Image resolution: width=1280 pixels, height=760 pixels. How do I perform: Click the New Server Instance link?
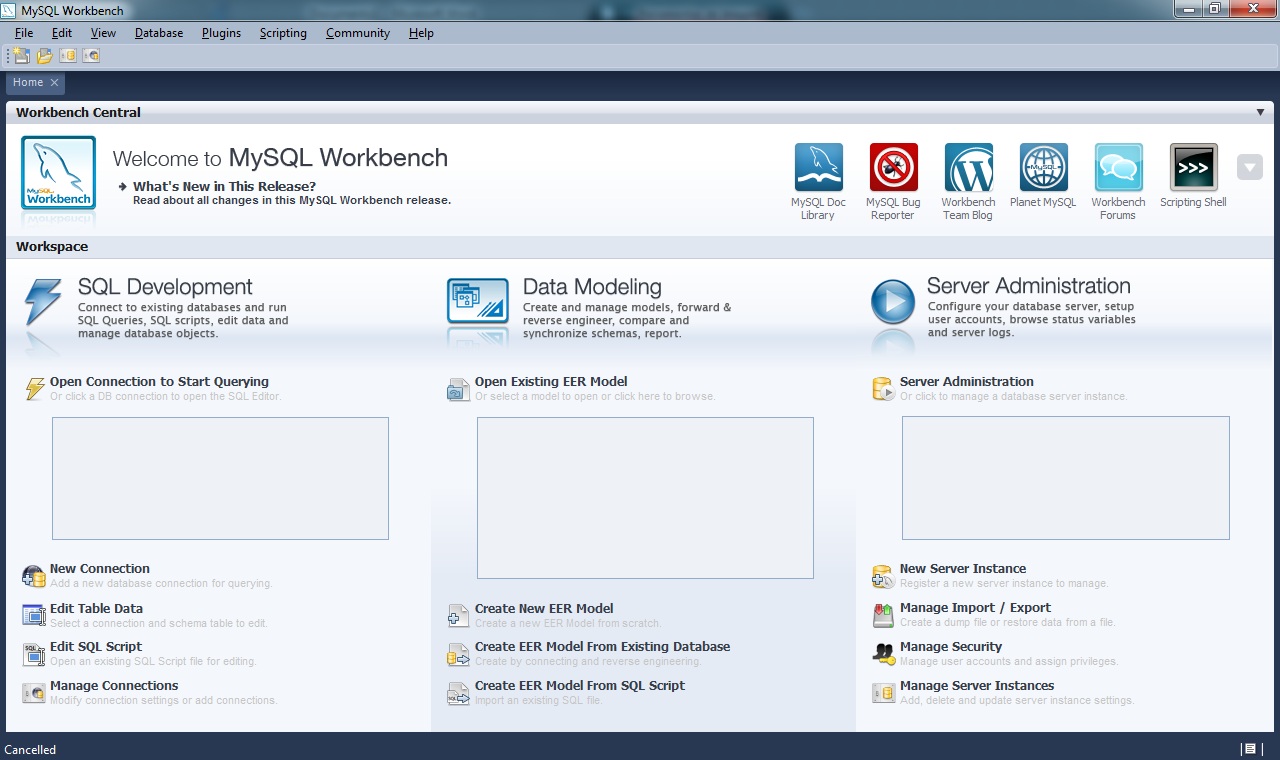(x=963, y=568)
